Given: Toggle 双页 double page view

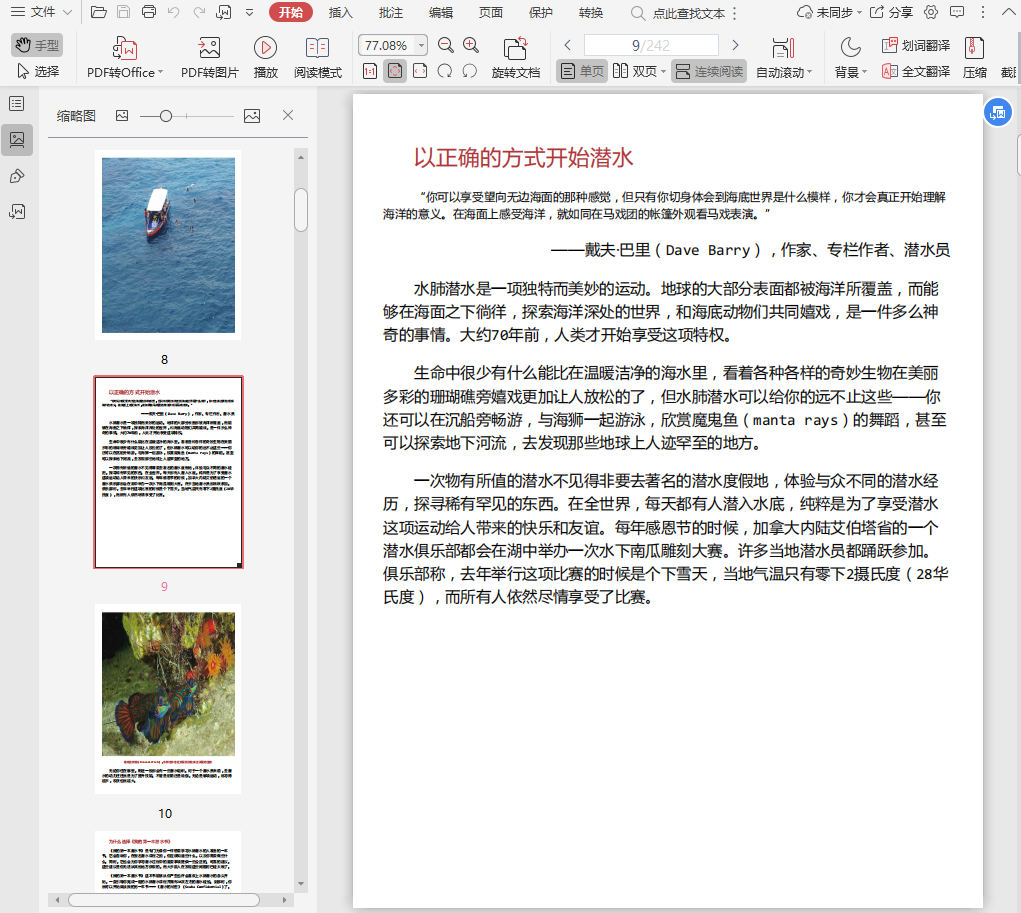Looking at the screenshot, I should 635,71.
